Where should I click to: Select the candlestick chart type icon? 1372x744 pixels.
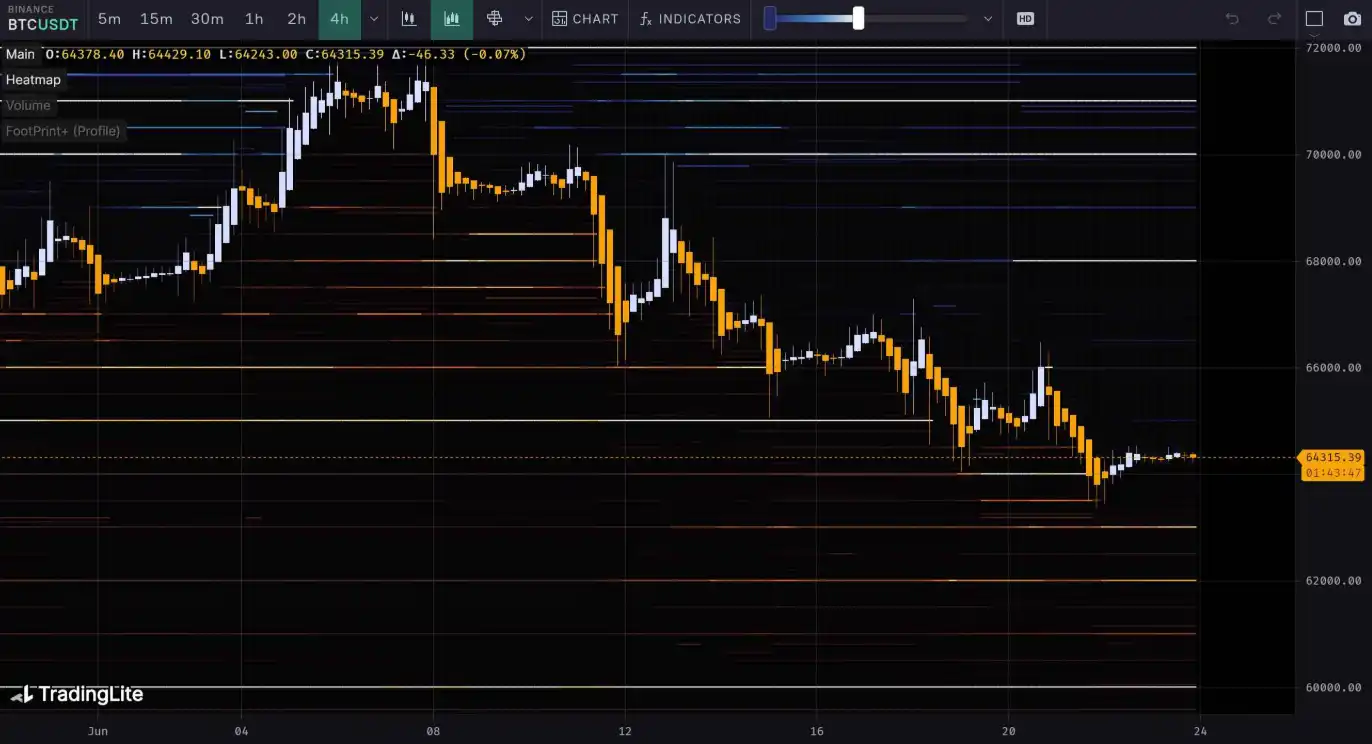pyautogui.click(x=408, y=19)
